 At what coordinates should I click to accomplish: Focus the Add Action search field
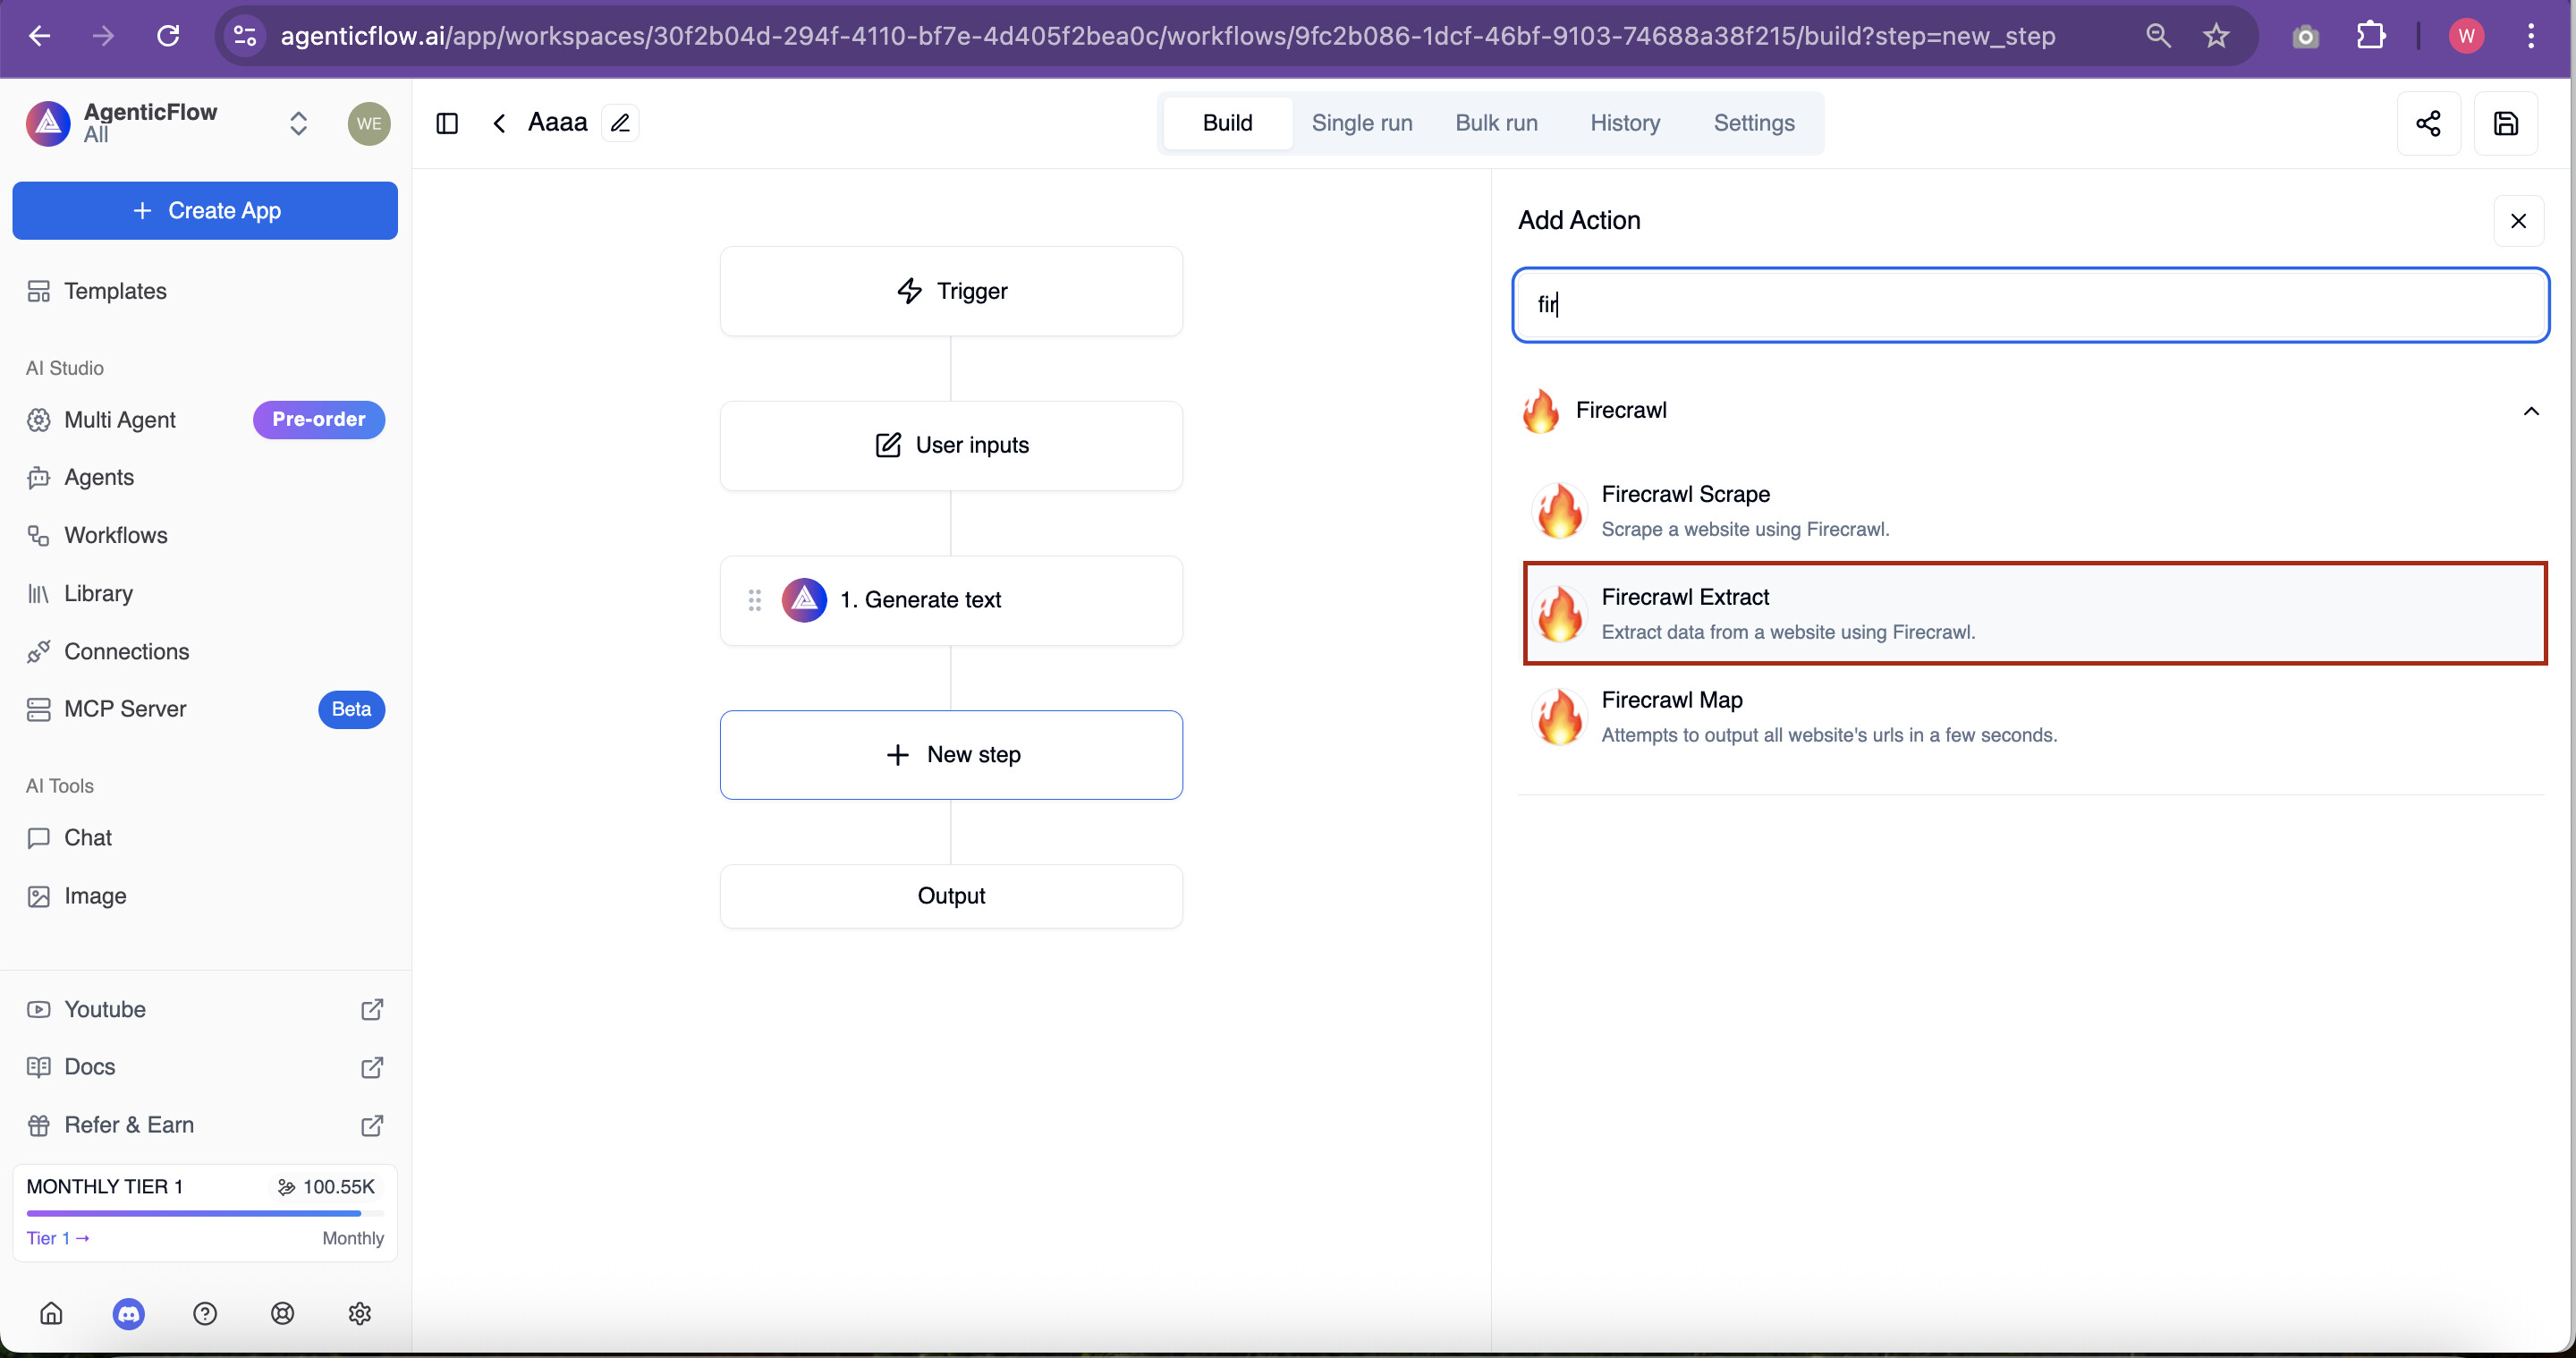pos(2030,305)
